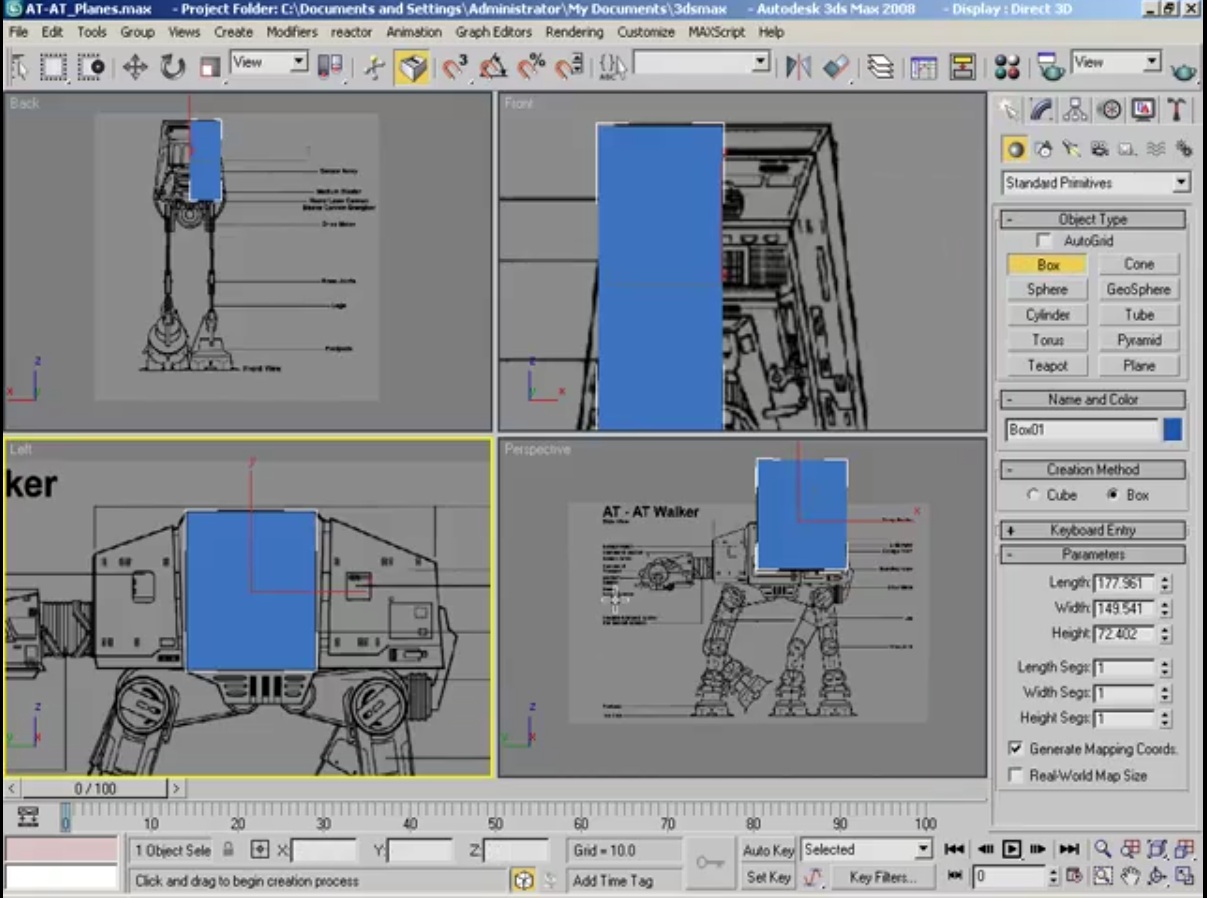This screenshot has width=1207, height=898.
Task: Open the reference coordinate system View dropdown
Action: tap(269, 62)
